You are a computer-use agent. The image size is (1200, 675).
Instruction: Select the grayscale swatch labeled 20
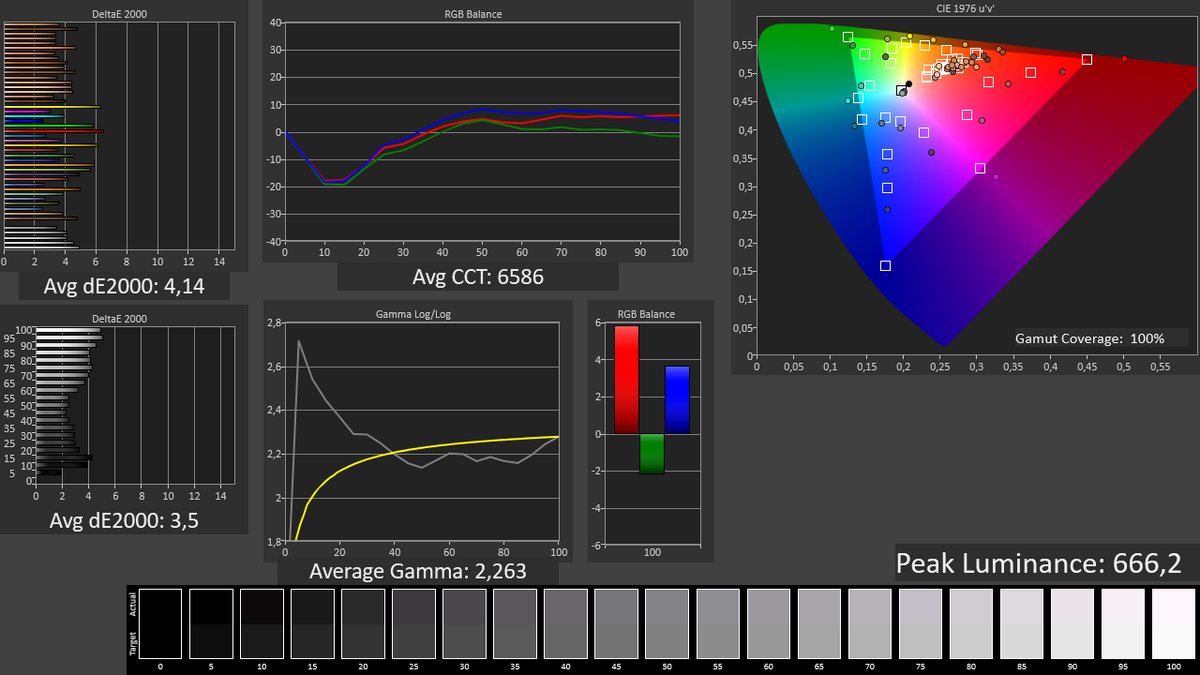coord(362,623)
